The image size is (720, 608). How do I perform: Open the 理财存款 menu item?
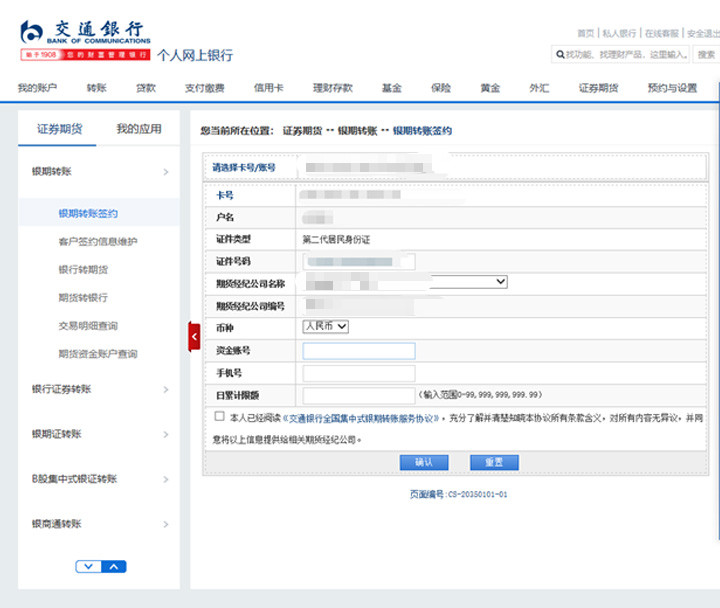332,88
